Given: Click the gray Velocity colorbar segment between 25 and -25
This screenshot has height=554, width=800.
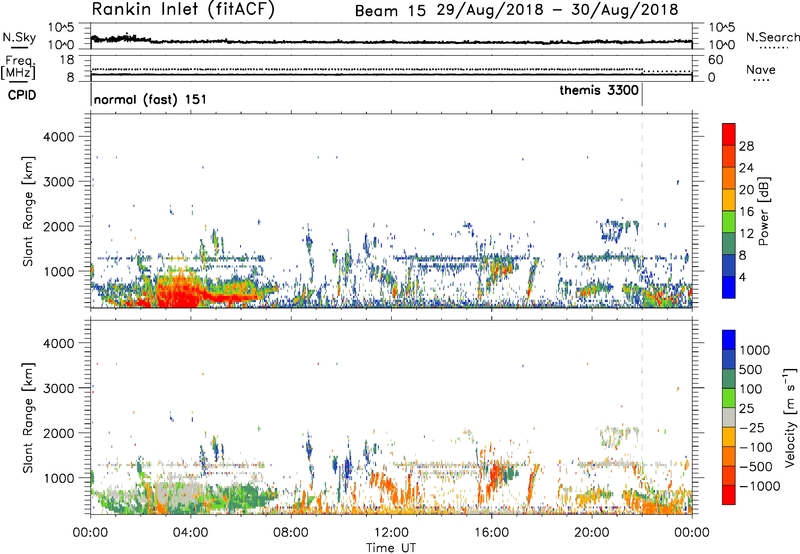Looking at the screenshot, I should tap(729, 417).
